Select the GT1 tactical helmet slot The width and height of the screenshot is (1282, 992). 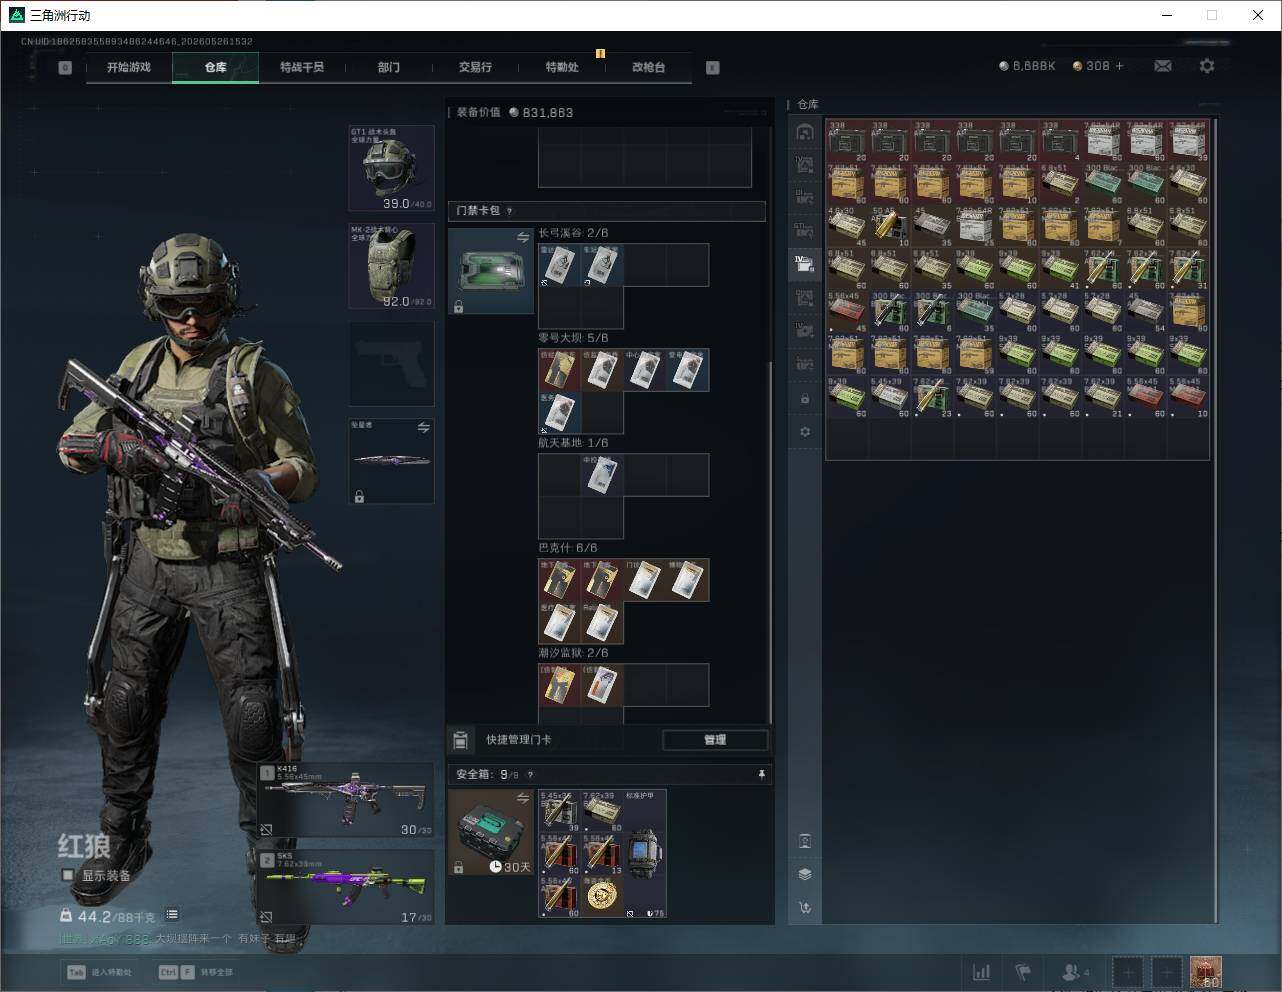pos(391,168)
